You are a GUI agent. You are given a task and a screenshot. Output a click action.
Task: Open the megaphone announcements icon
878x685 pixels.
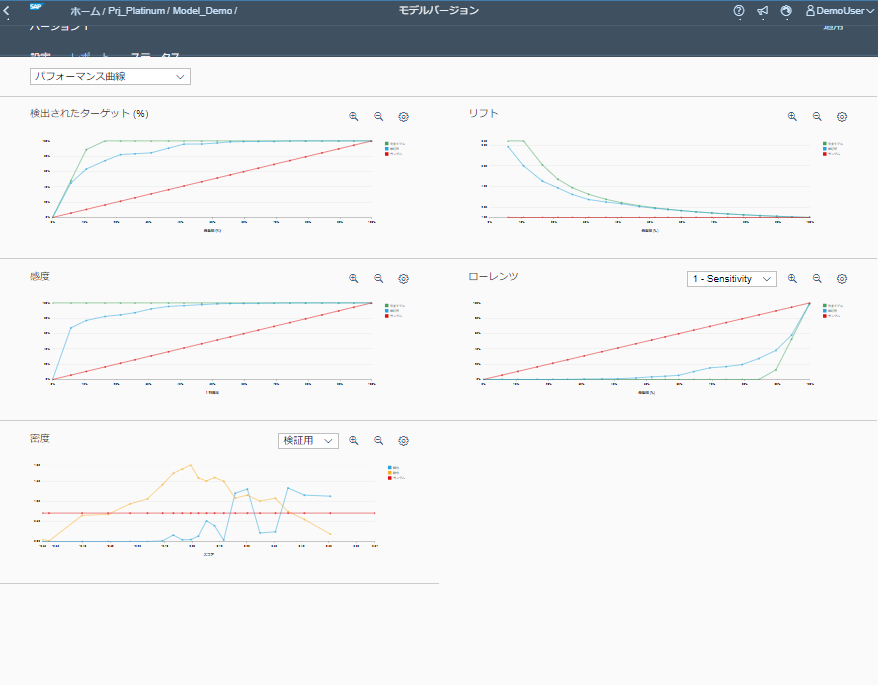[x=762, y=11]
